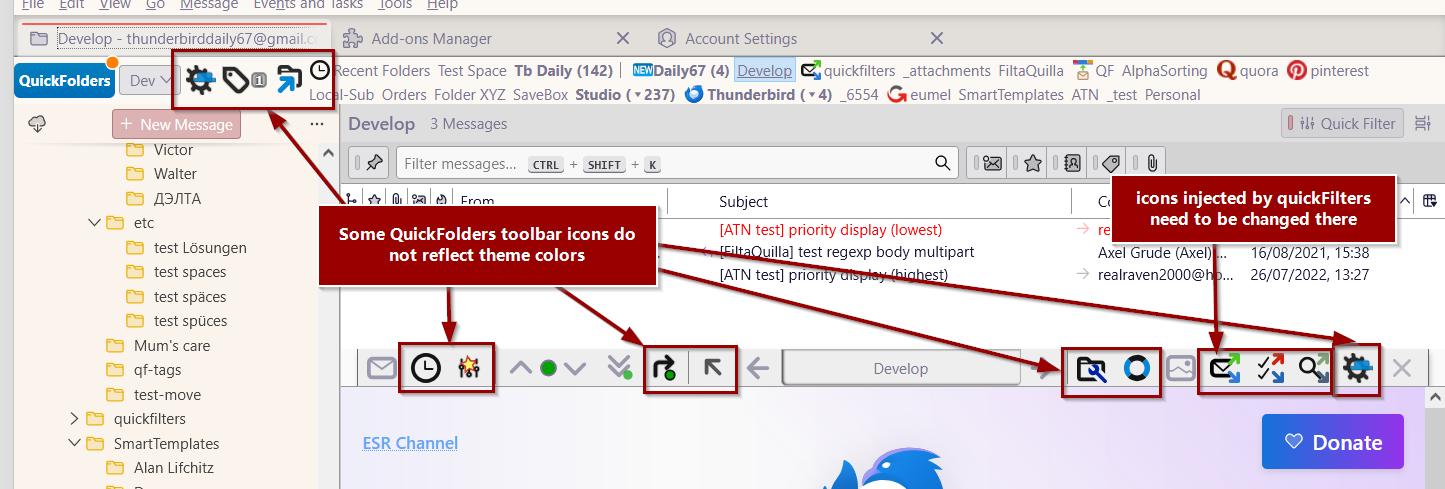This screenshot has height=489, width=1445.
Task: Click the clock icon in the current folder bar
Action: pos(426,369)
